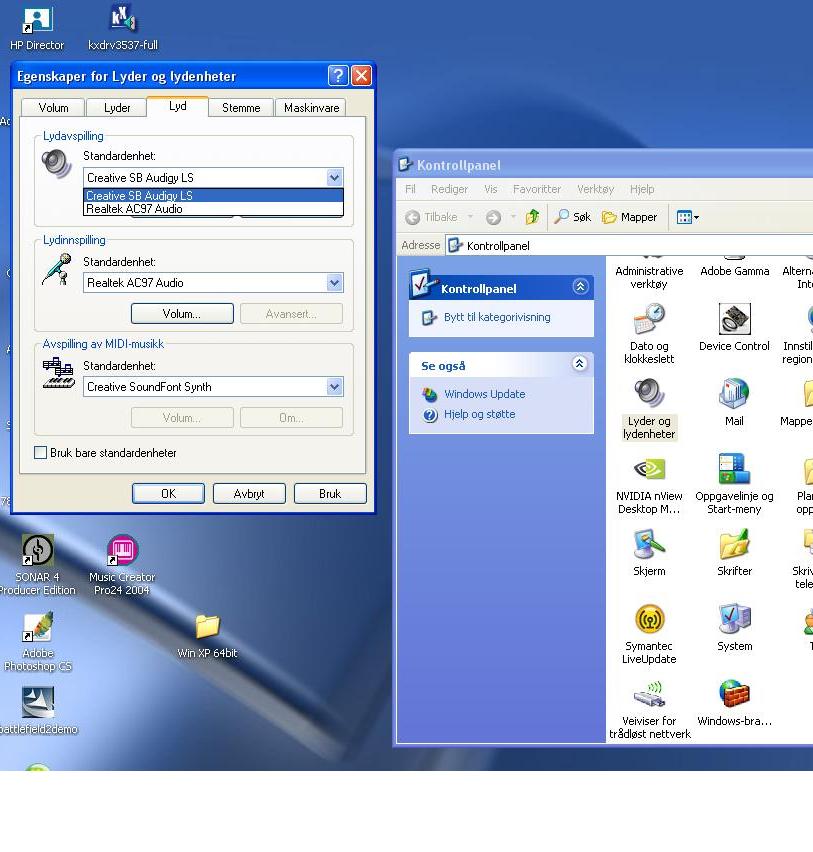Open Lydinnspilling Standardenhet dropdown
This screenshot has width=813, height=852.
click(334, 283)
